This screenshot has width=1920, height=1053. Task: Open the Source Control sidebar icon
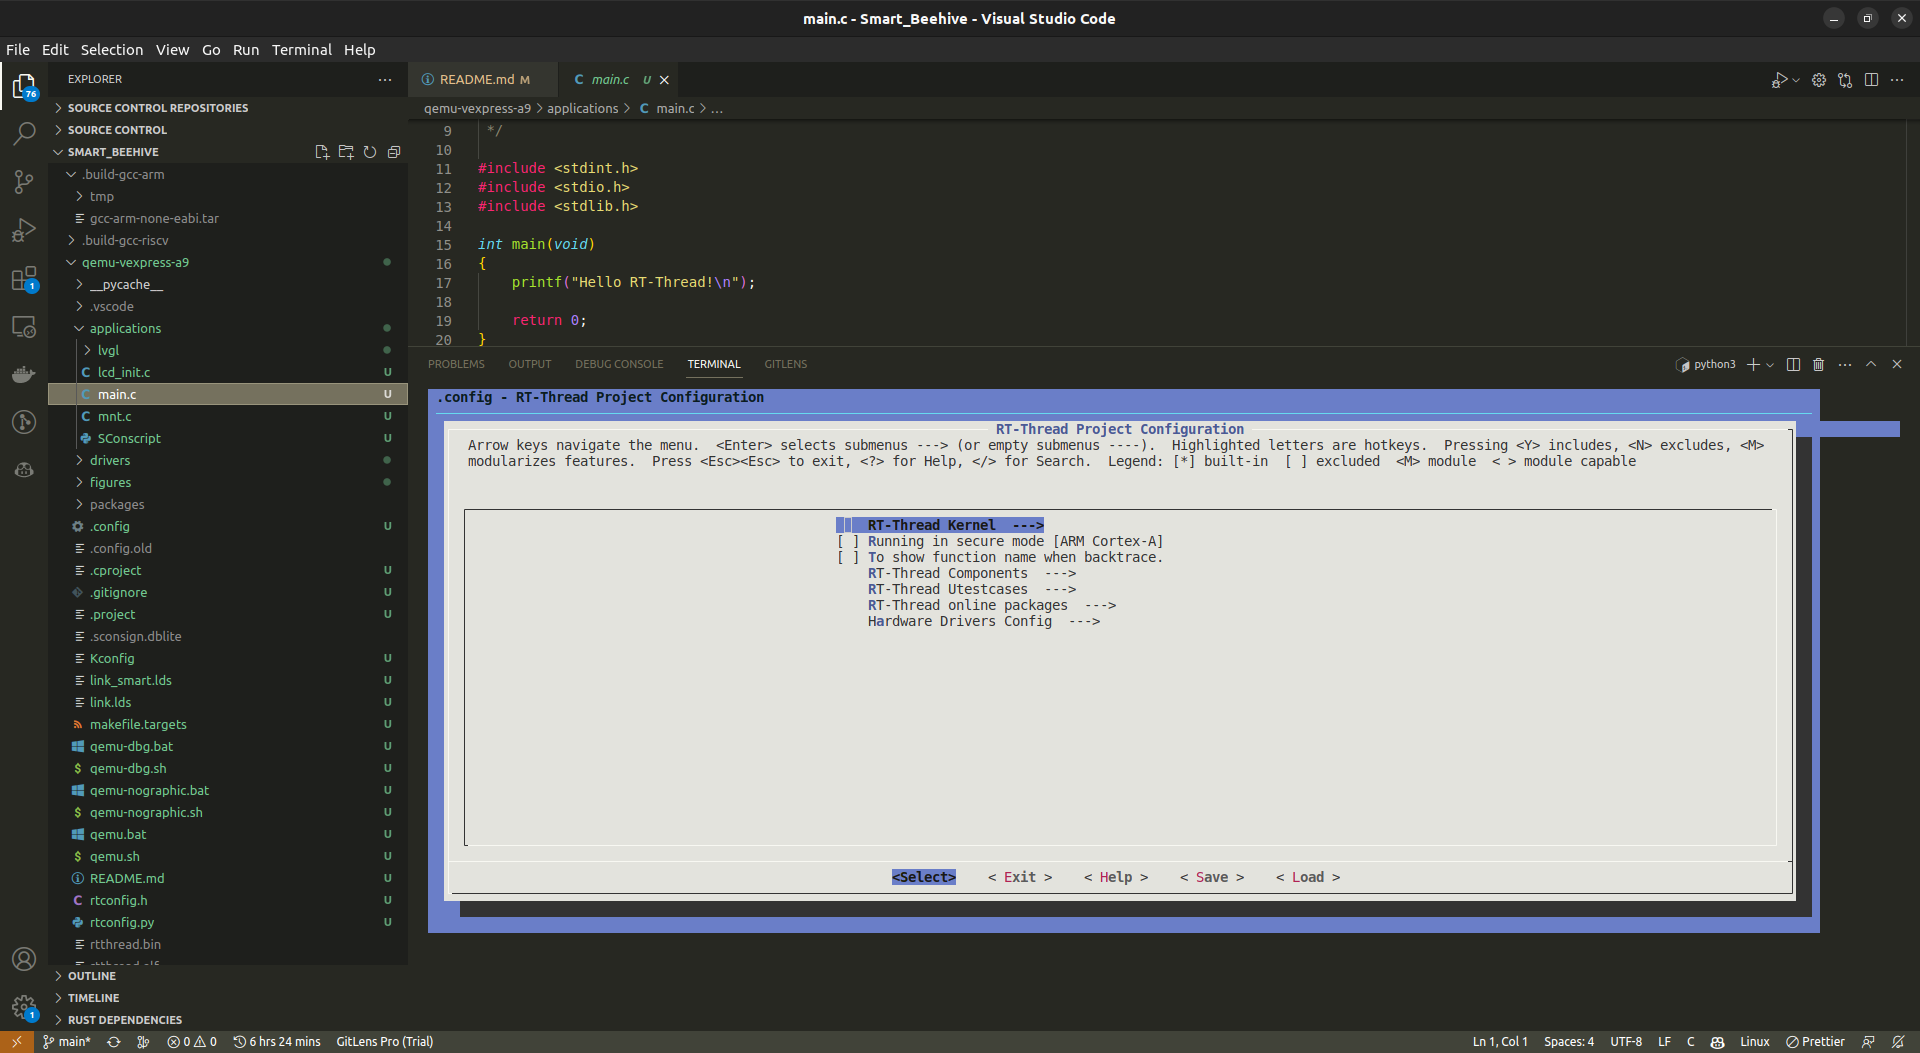24,181
